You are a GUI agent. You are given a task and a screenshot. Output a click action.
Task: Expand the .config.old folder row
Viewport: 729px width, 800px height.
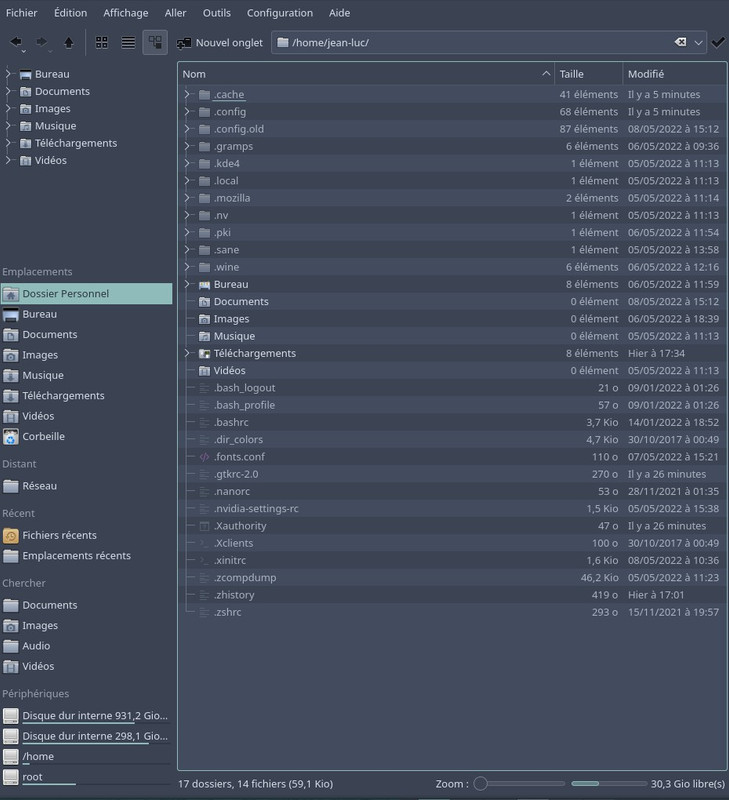(x=187, y=129)
